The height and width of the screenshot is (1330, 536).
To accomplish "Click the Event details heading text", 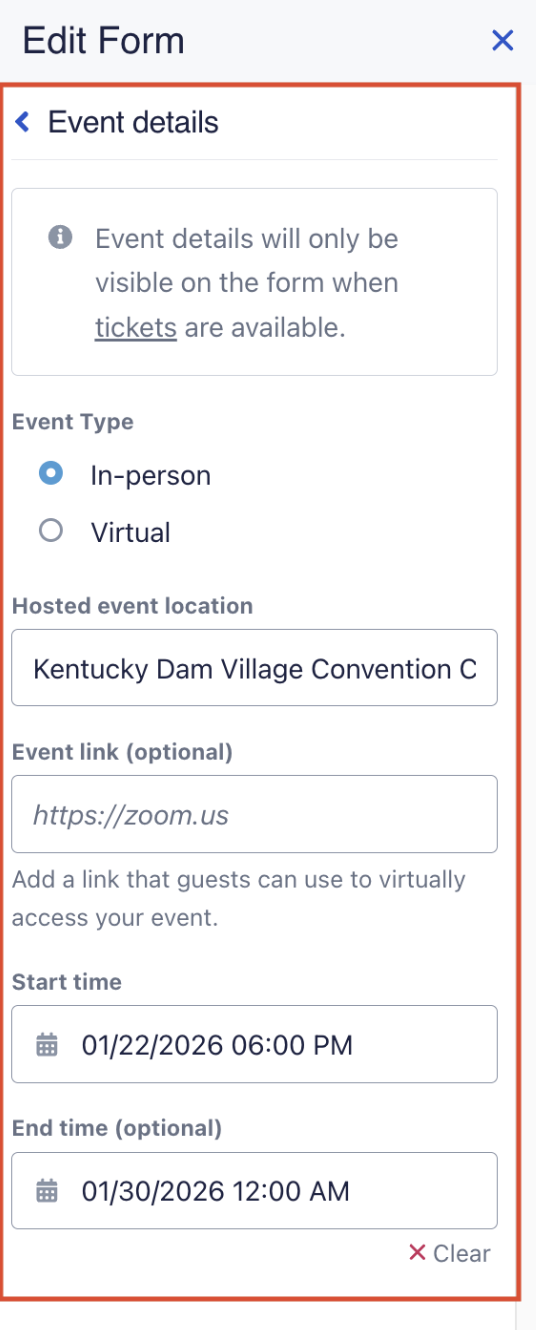I will coord(133,122).
